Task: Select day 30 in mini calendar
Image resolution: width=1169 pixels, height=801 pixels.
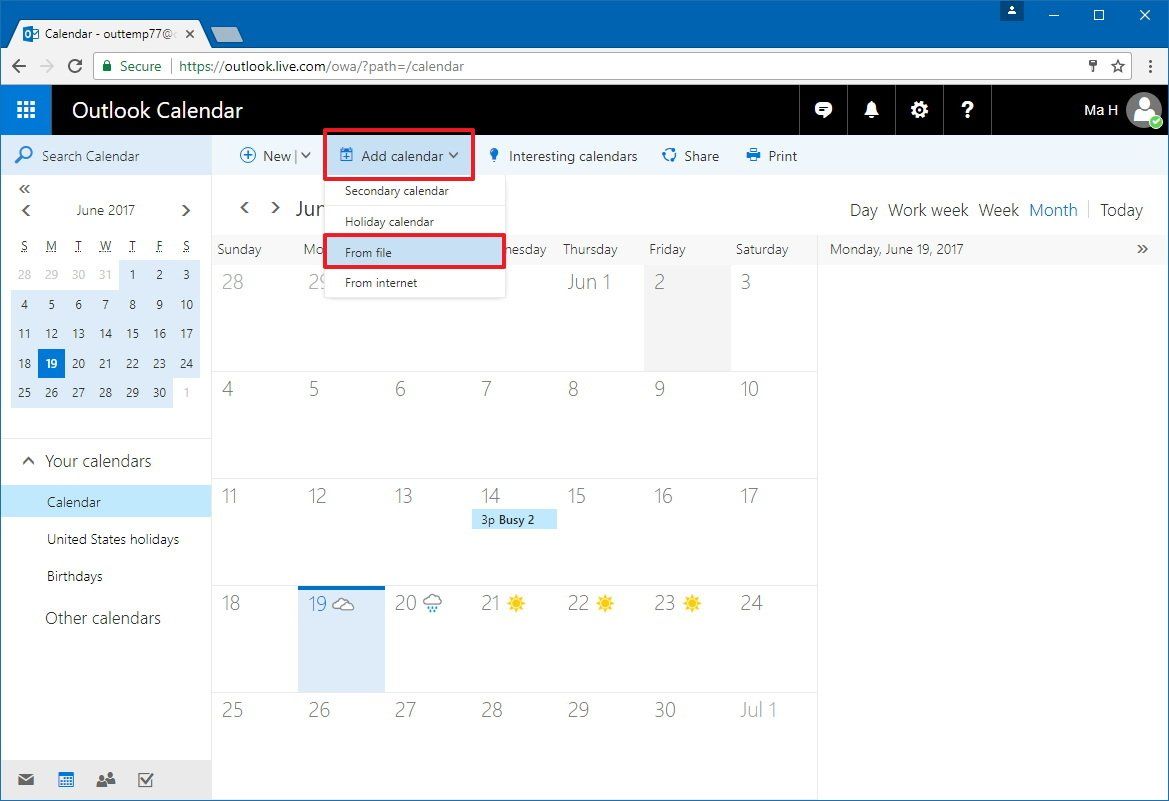Action: [160, 392]
